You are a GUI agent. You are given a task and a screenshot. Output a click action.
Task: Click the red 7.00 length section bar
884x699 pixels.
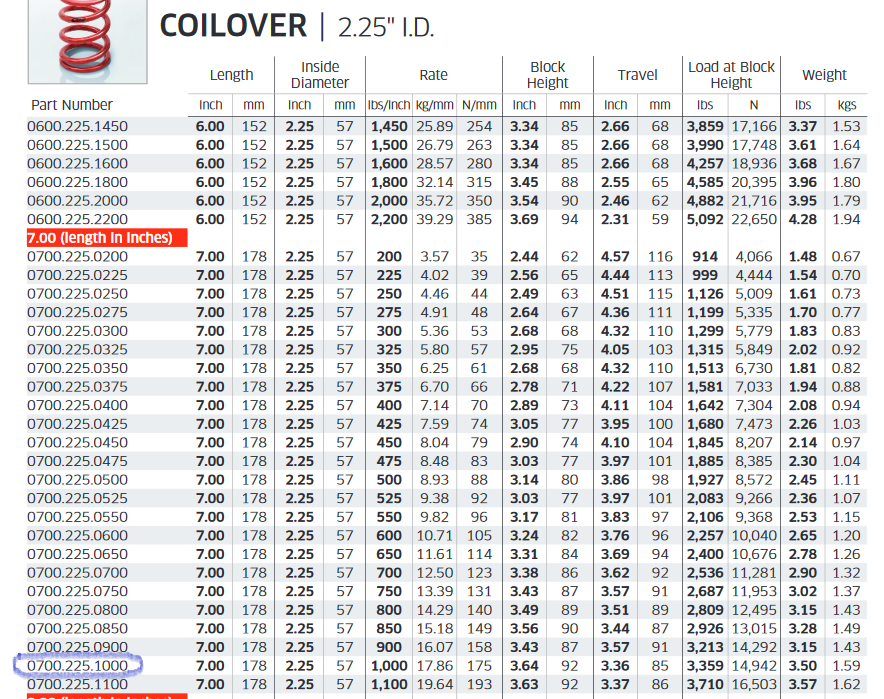(106, 238)
